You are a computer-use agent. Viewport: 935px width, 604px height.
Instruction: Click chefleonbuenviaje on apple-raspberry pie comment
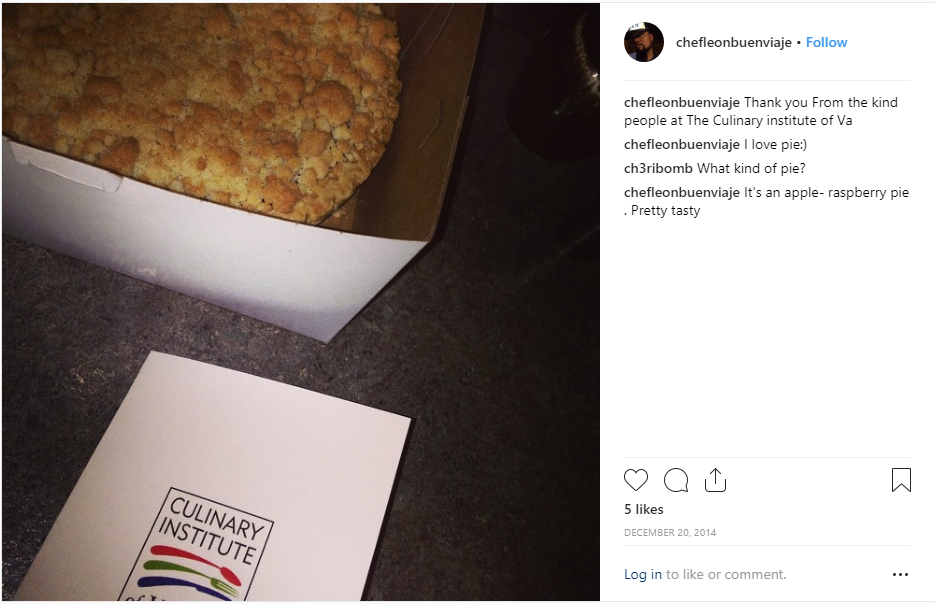pos(682,193)
